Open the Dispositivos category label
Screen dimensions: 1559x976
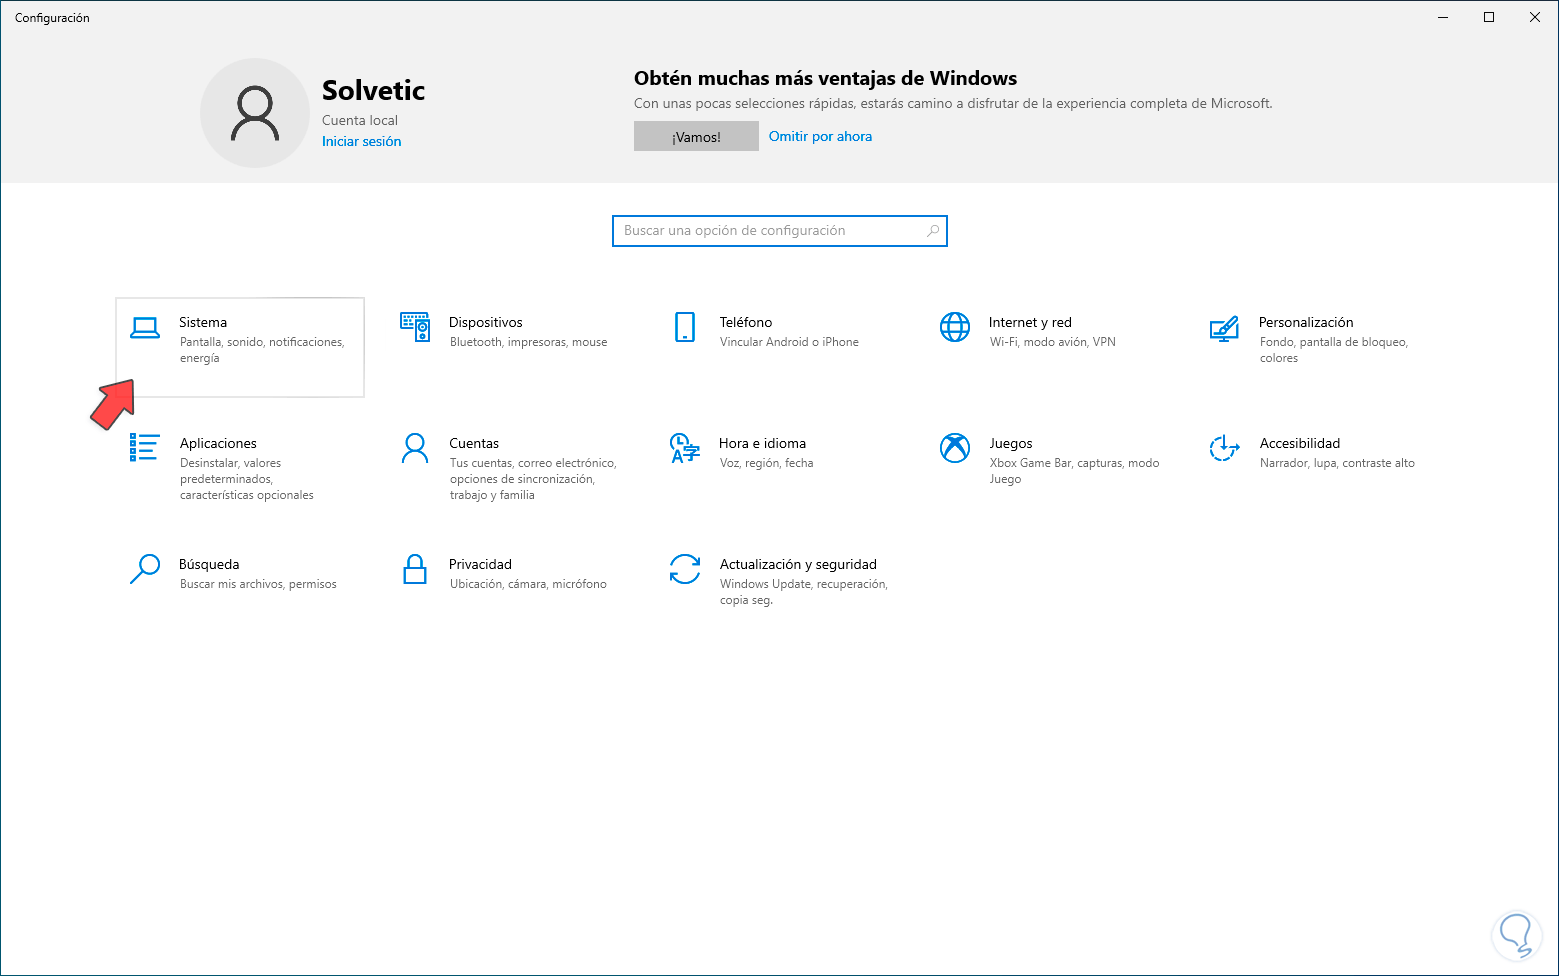point(486,322)
